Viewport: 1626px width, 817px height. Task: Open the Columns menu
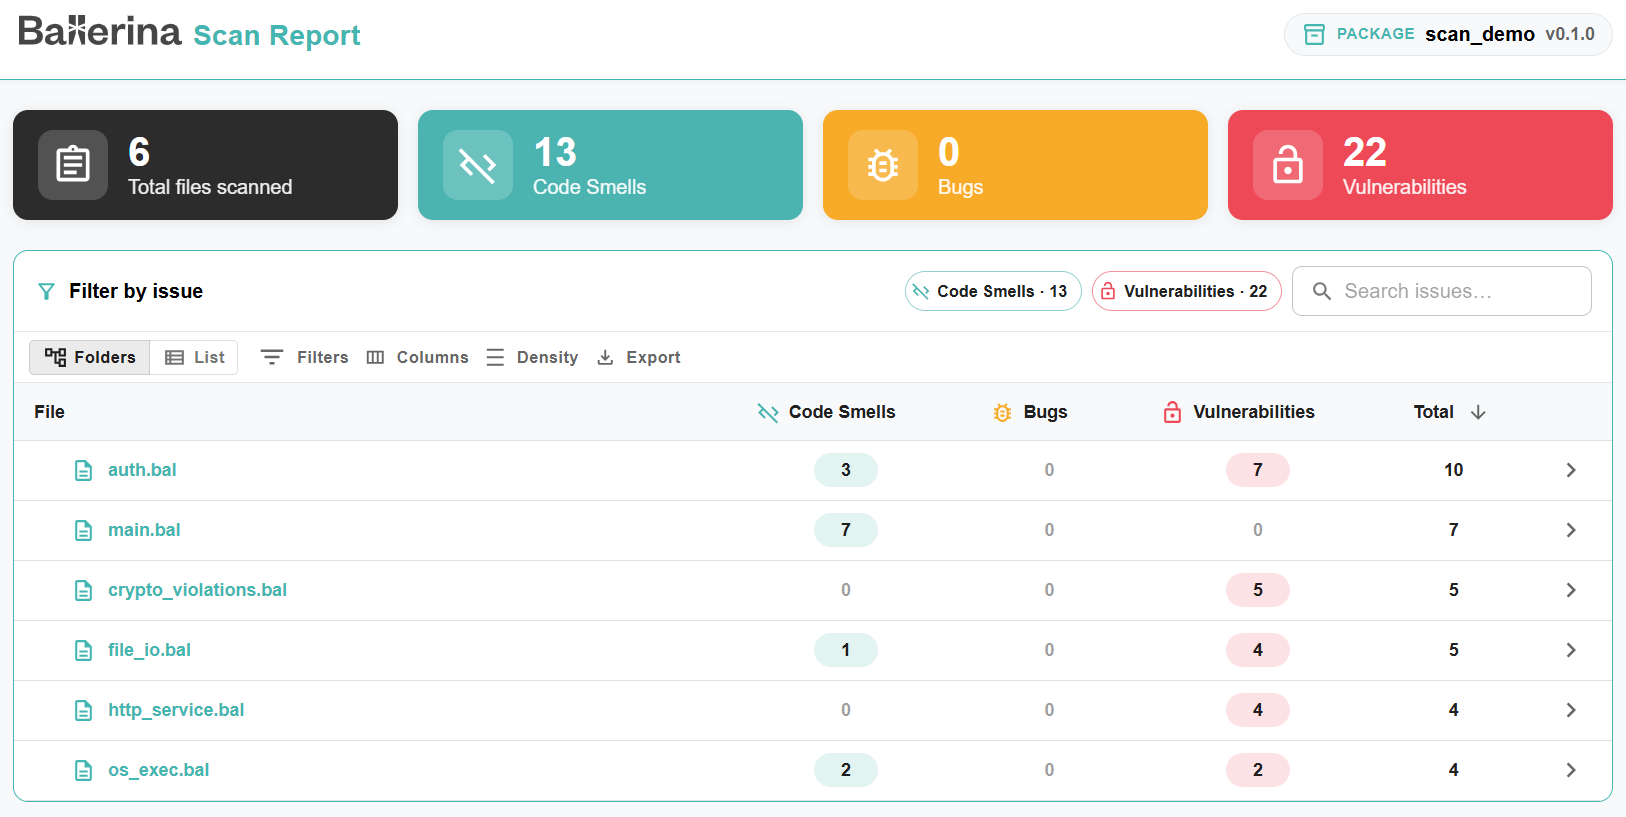(x=417, y=357)
